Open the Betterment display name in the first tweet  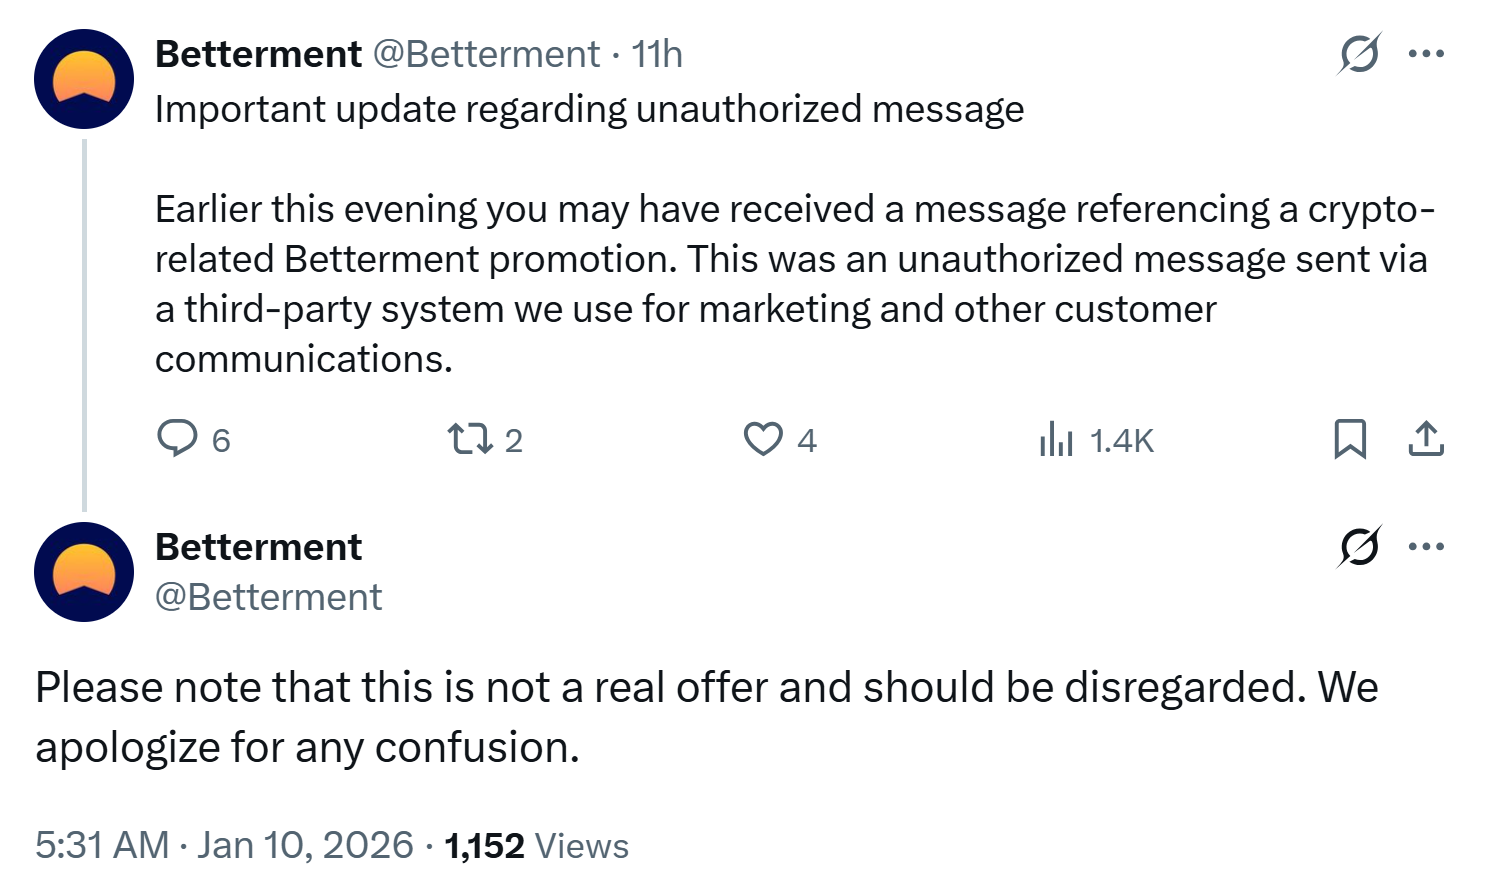258,54
